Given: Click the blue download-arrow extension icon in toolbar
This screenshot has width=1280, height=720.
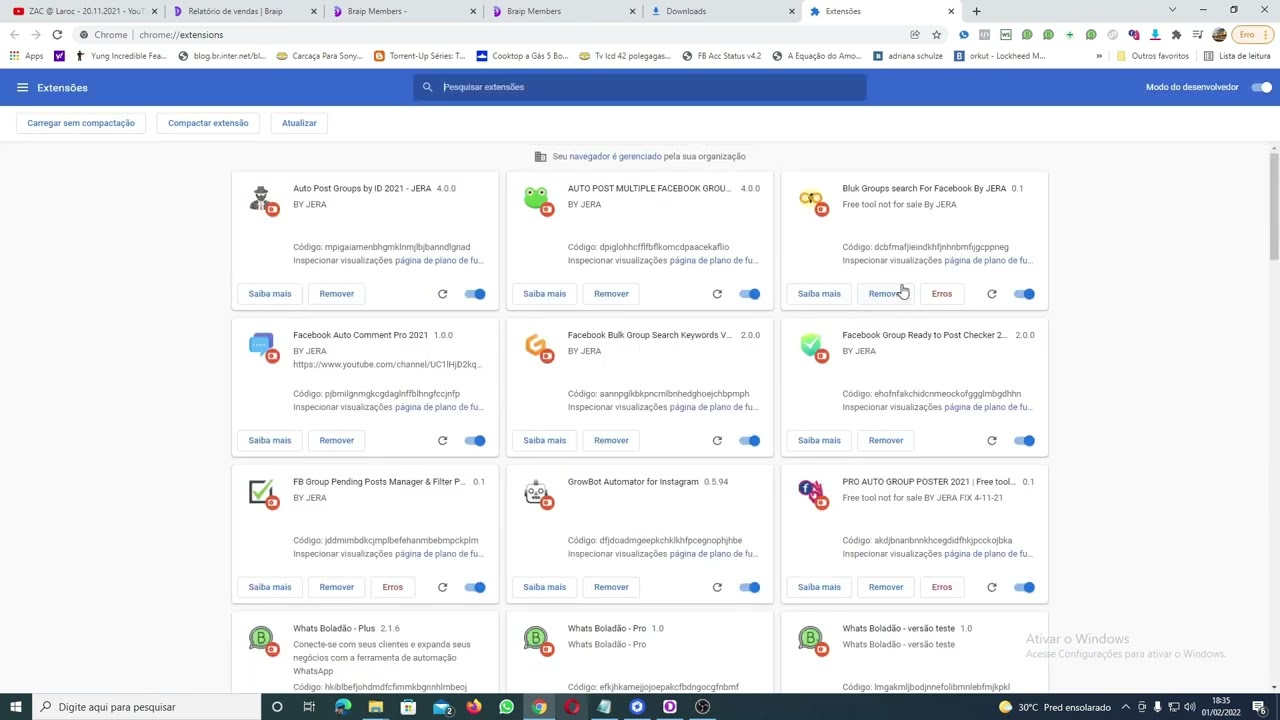Looking at the screenshot, I should click(1155, 34).
